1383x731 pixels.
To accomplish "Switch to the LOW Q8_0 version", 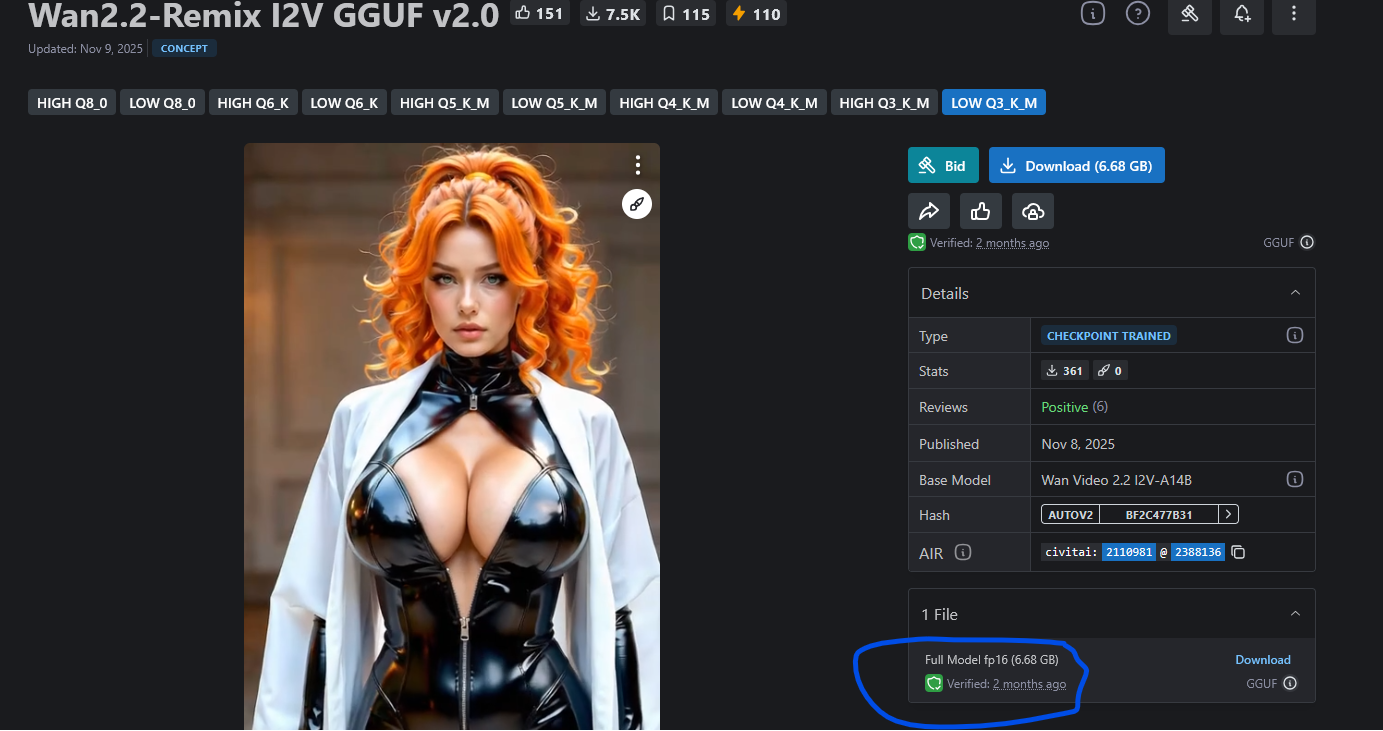I will click(163, 103).
